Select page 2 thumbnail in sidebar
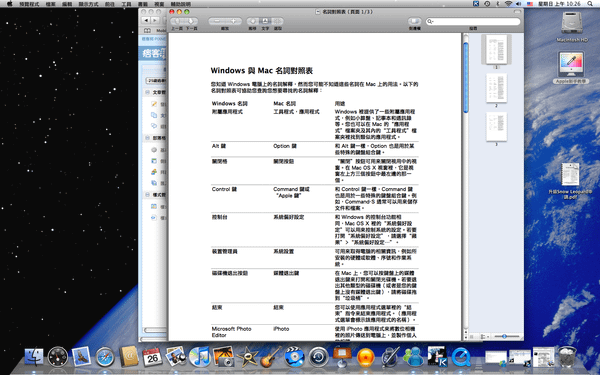The height and width of the screenshot is (375, 600). tap(496, 88)
